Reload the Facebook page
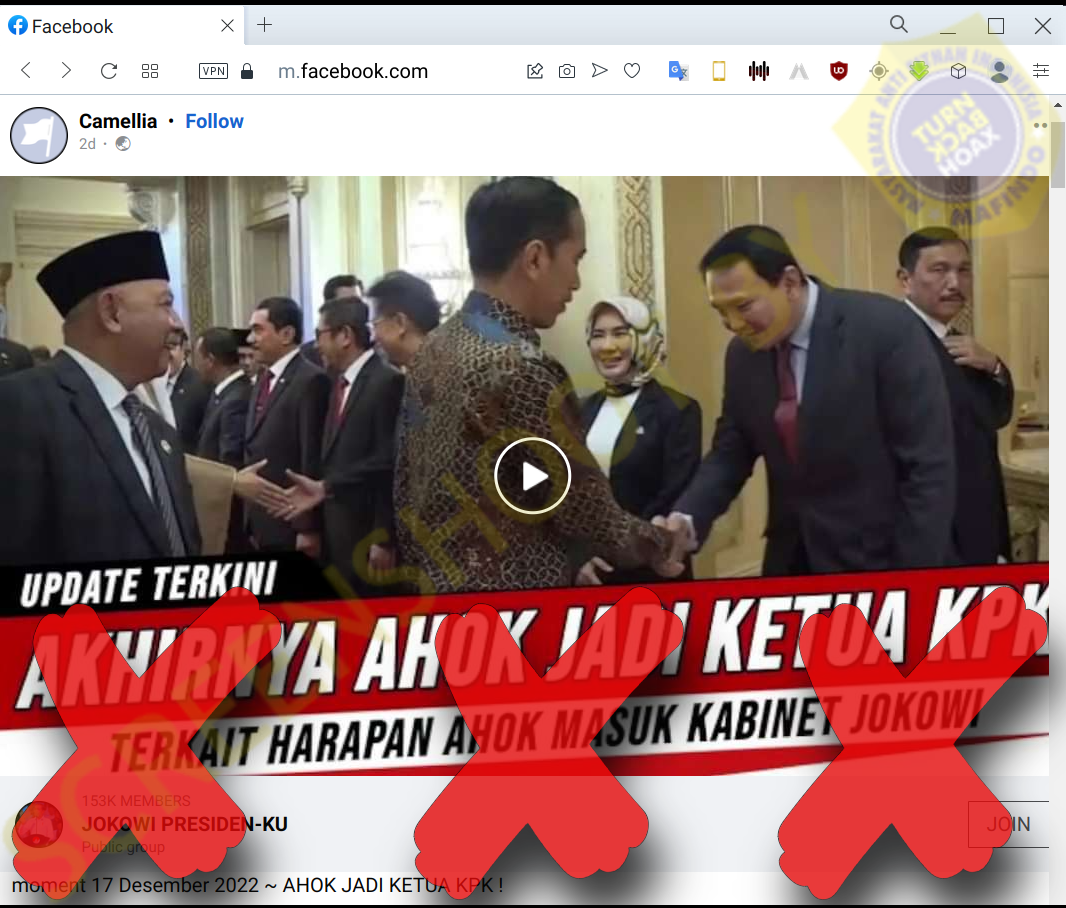Screen dimensions: 1066x908 (109, 71)
